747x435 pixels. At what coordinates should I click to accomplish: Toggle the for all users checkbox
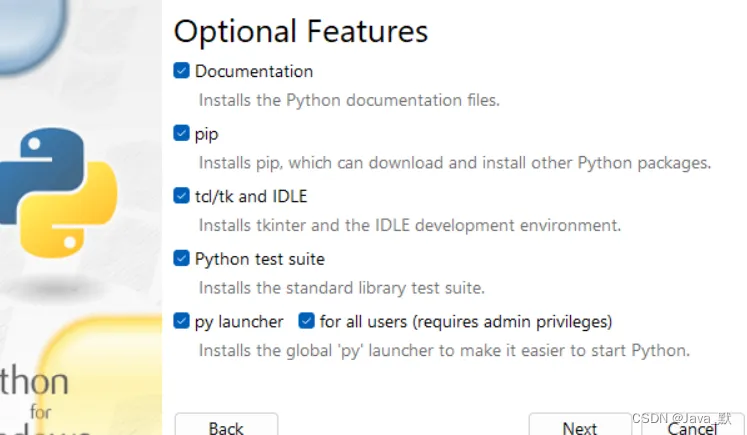point(306,321)
